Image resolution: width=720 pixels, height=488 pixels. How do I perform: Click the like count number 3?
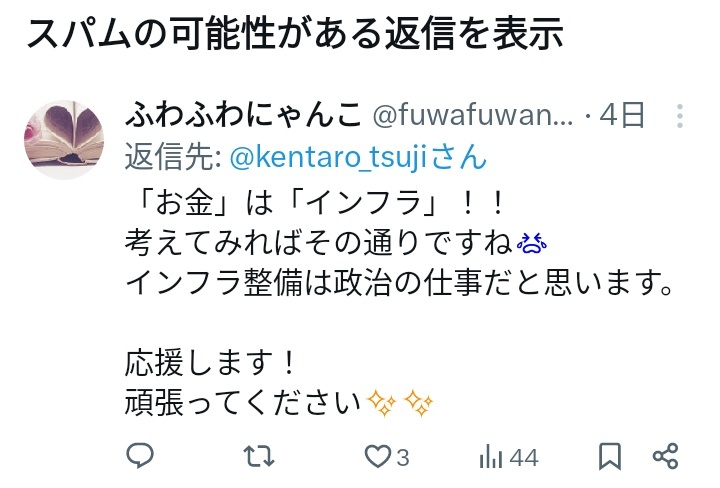click(403, 458)
